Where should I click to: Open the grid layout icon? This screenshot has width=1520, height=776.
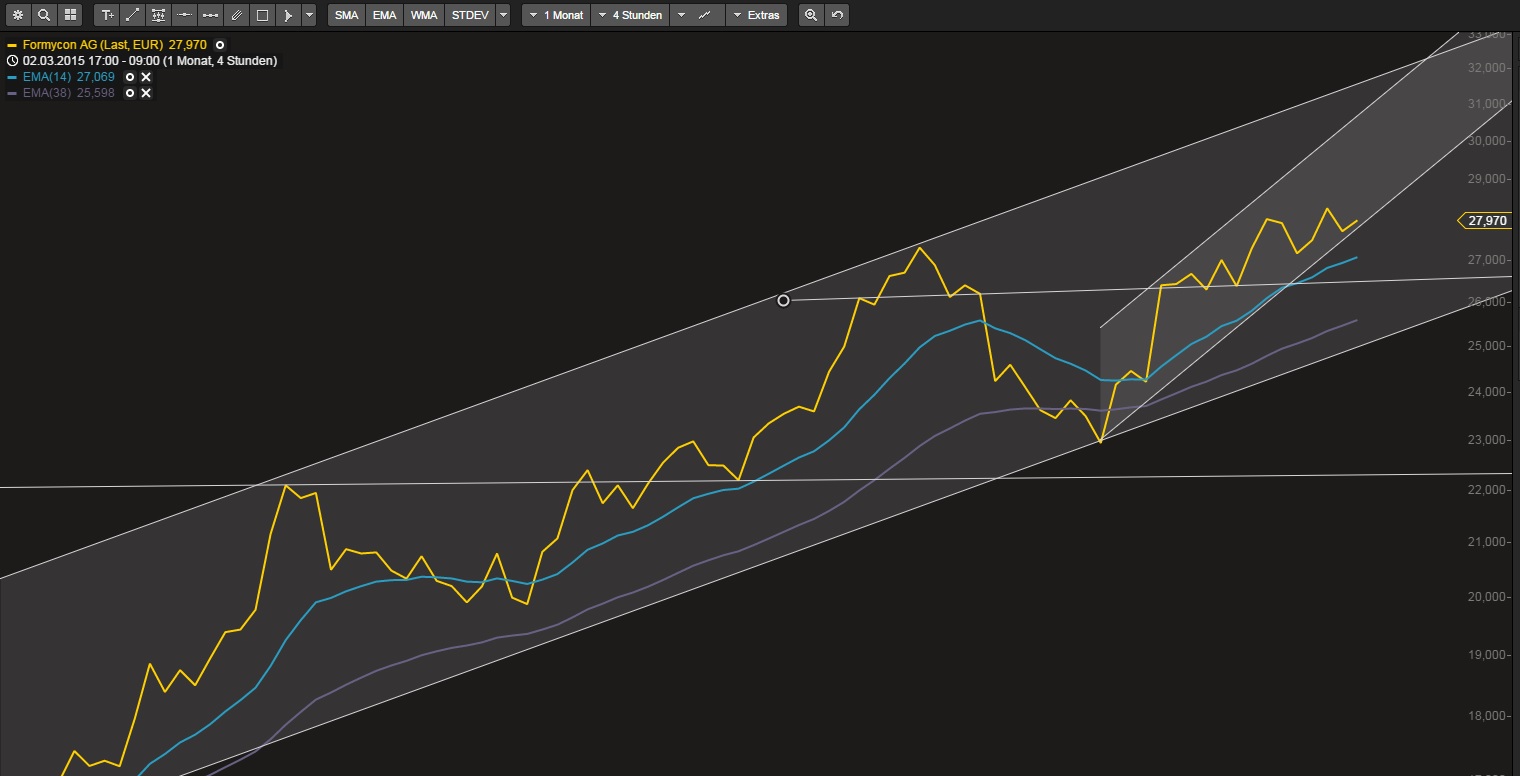click(70, 15)
